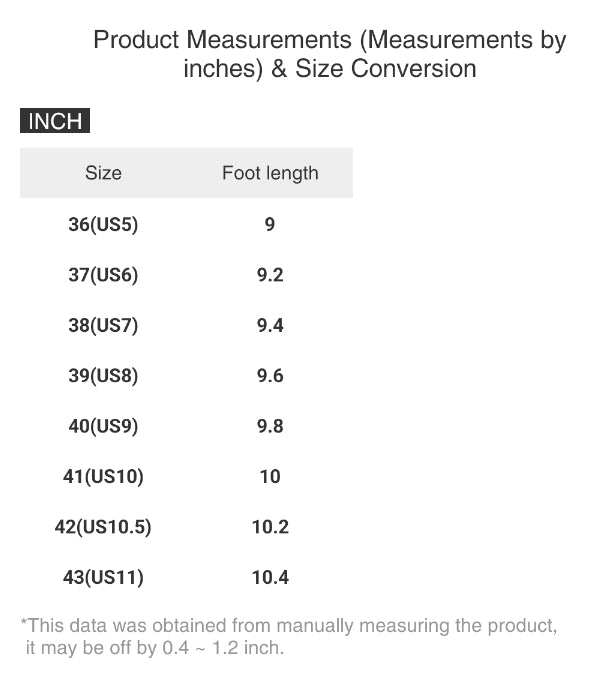Select the 10.4 foot length cell

270,577
